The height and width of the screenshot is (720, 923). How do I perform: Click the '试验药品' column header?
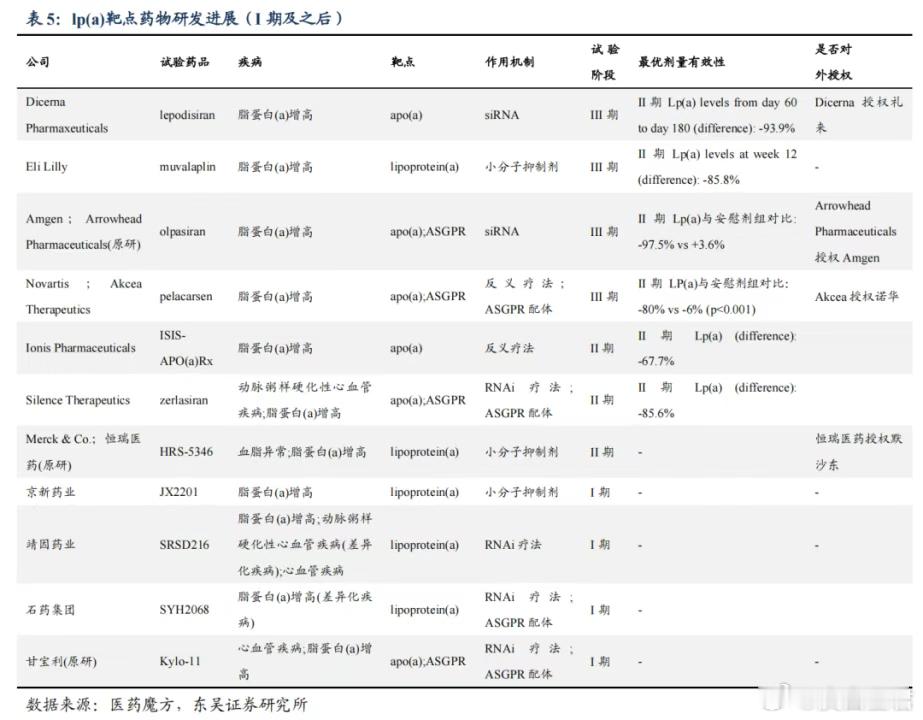(185, 61)
